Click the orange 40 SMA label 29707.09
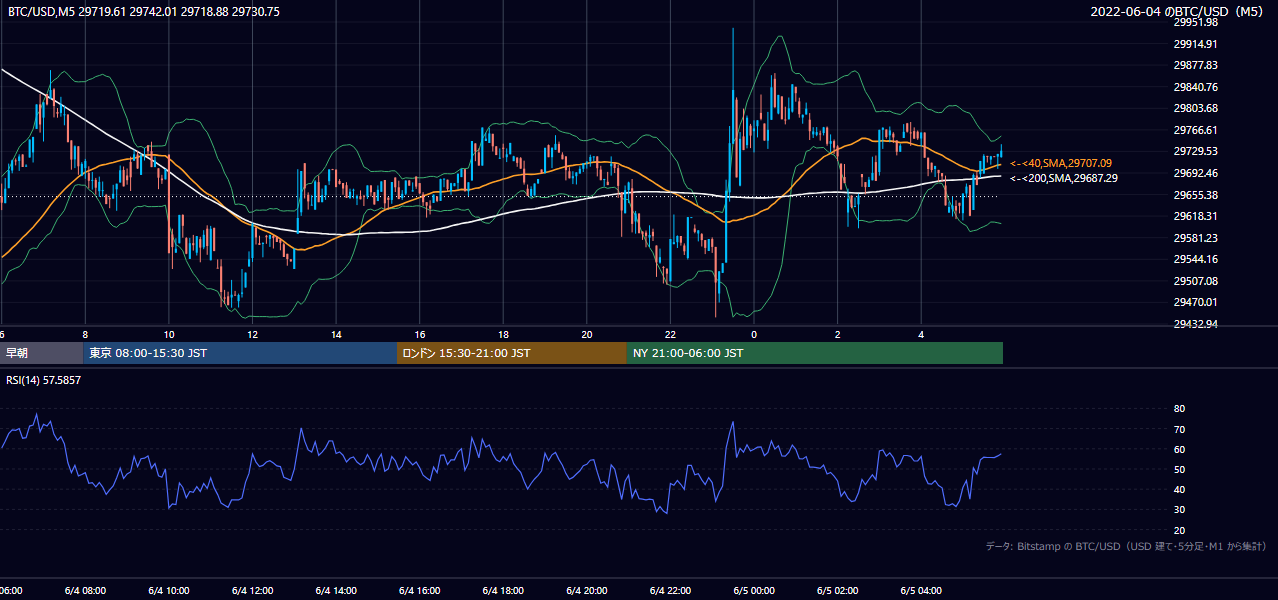This screenshot has height=600, width=1278. pyautogui.click(x=1061, y=163)
